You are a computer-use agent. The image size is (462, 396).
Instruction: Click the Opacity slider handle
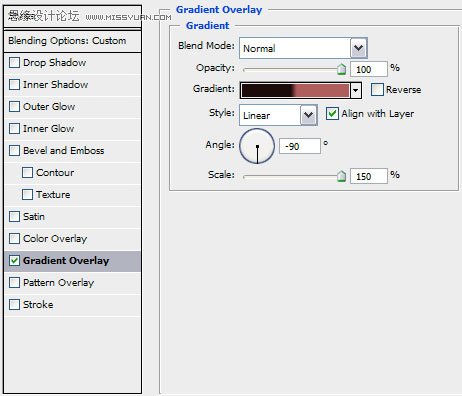(341, 69)
